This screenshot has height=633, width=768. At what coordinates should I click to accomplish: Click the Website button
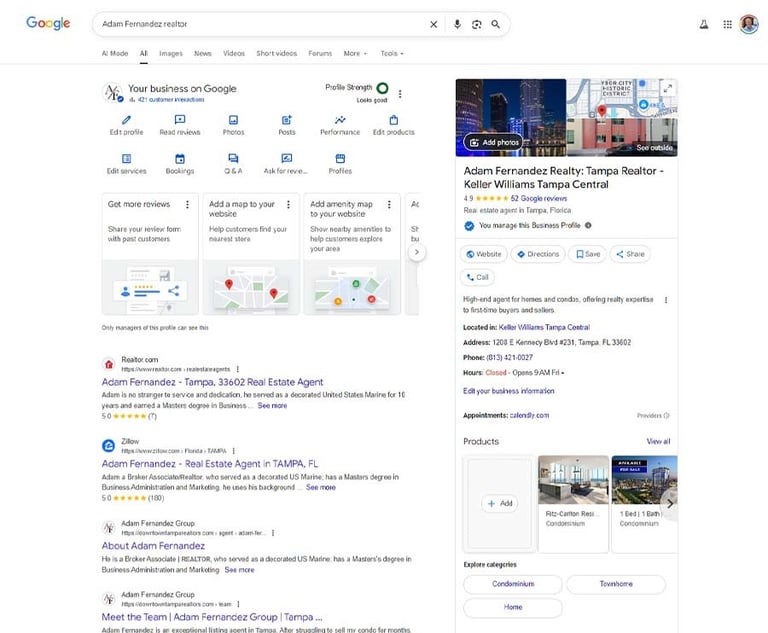click(483, 254)
